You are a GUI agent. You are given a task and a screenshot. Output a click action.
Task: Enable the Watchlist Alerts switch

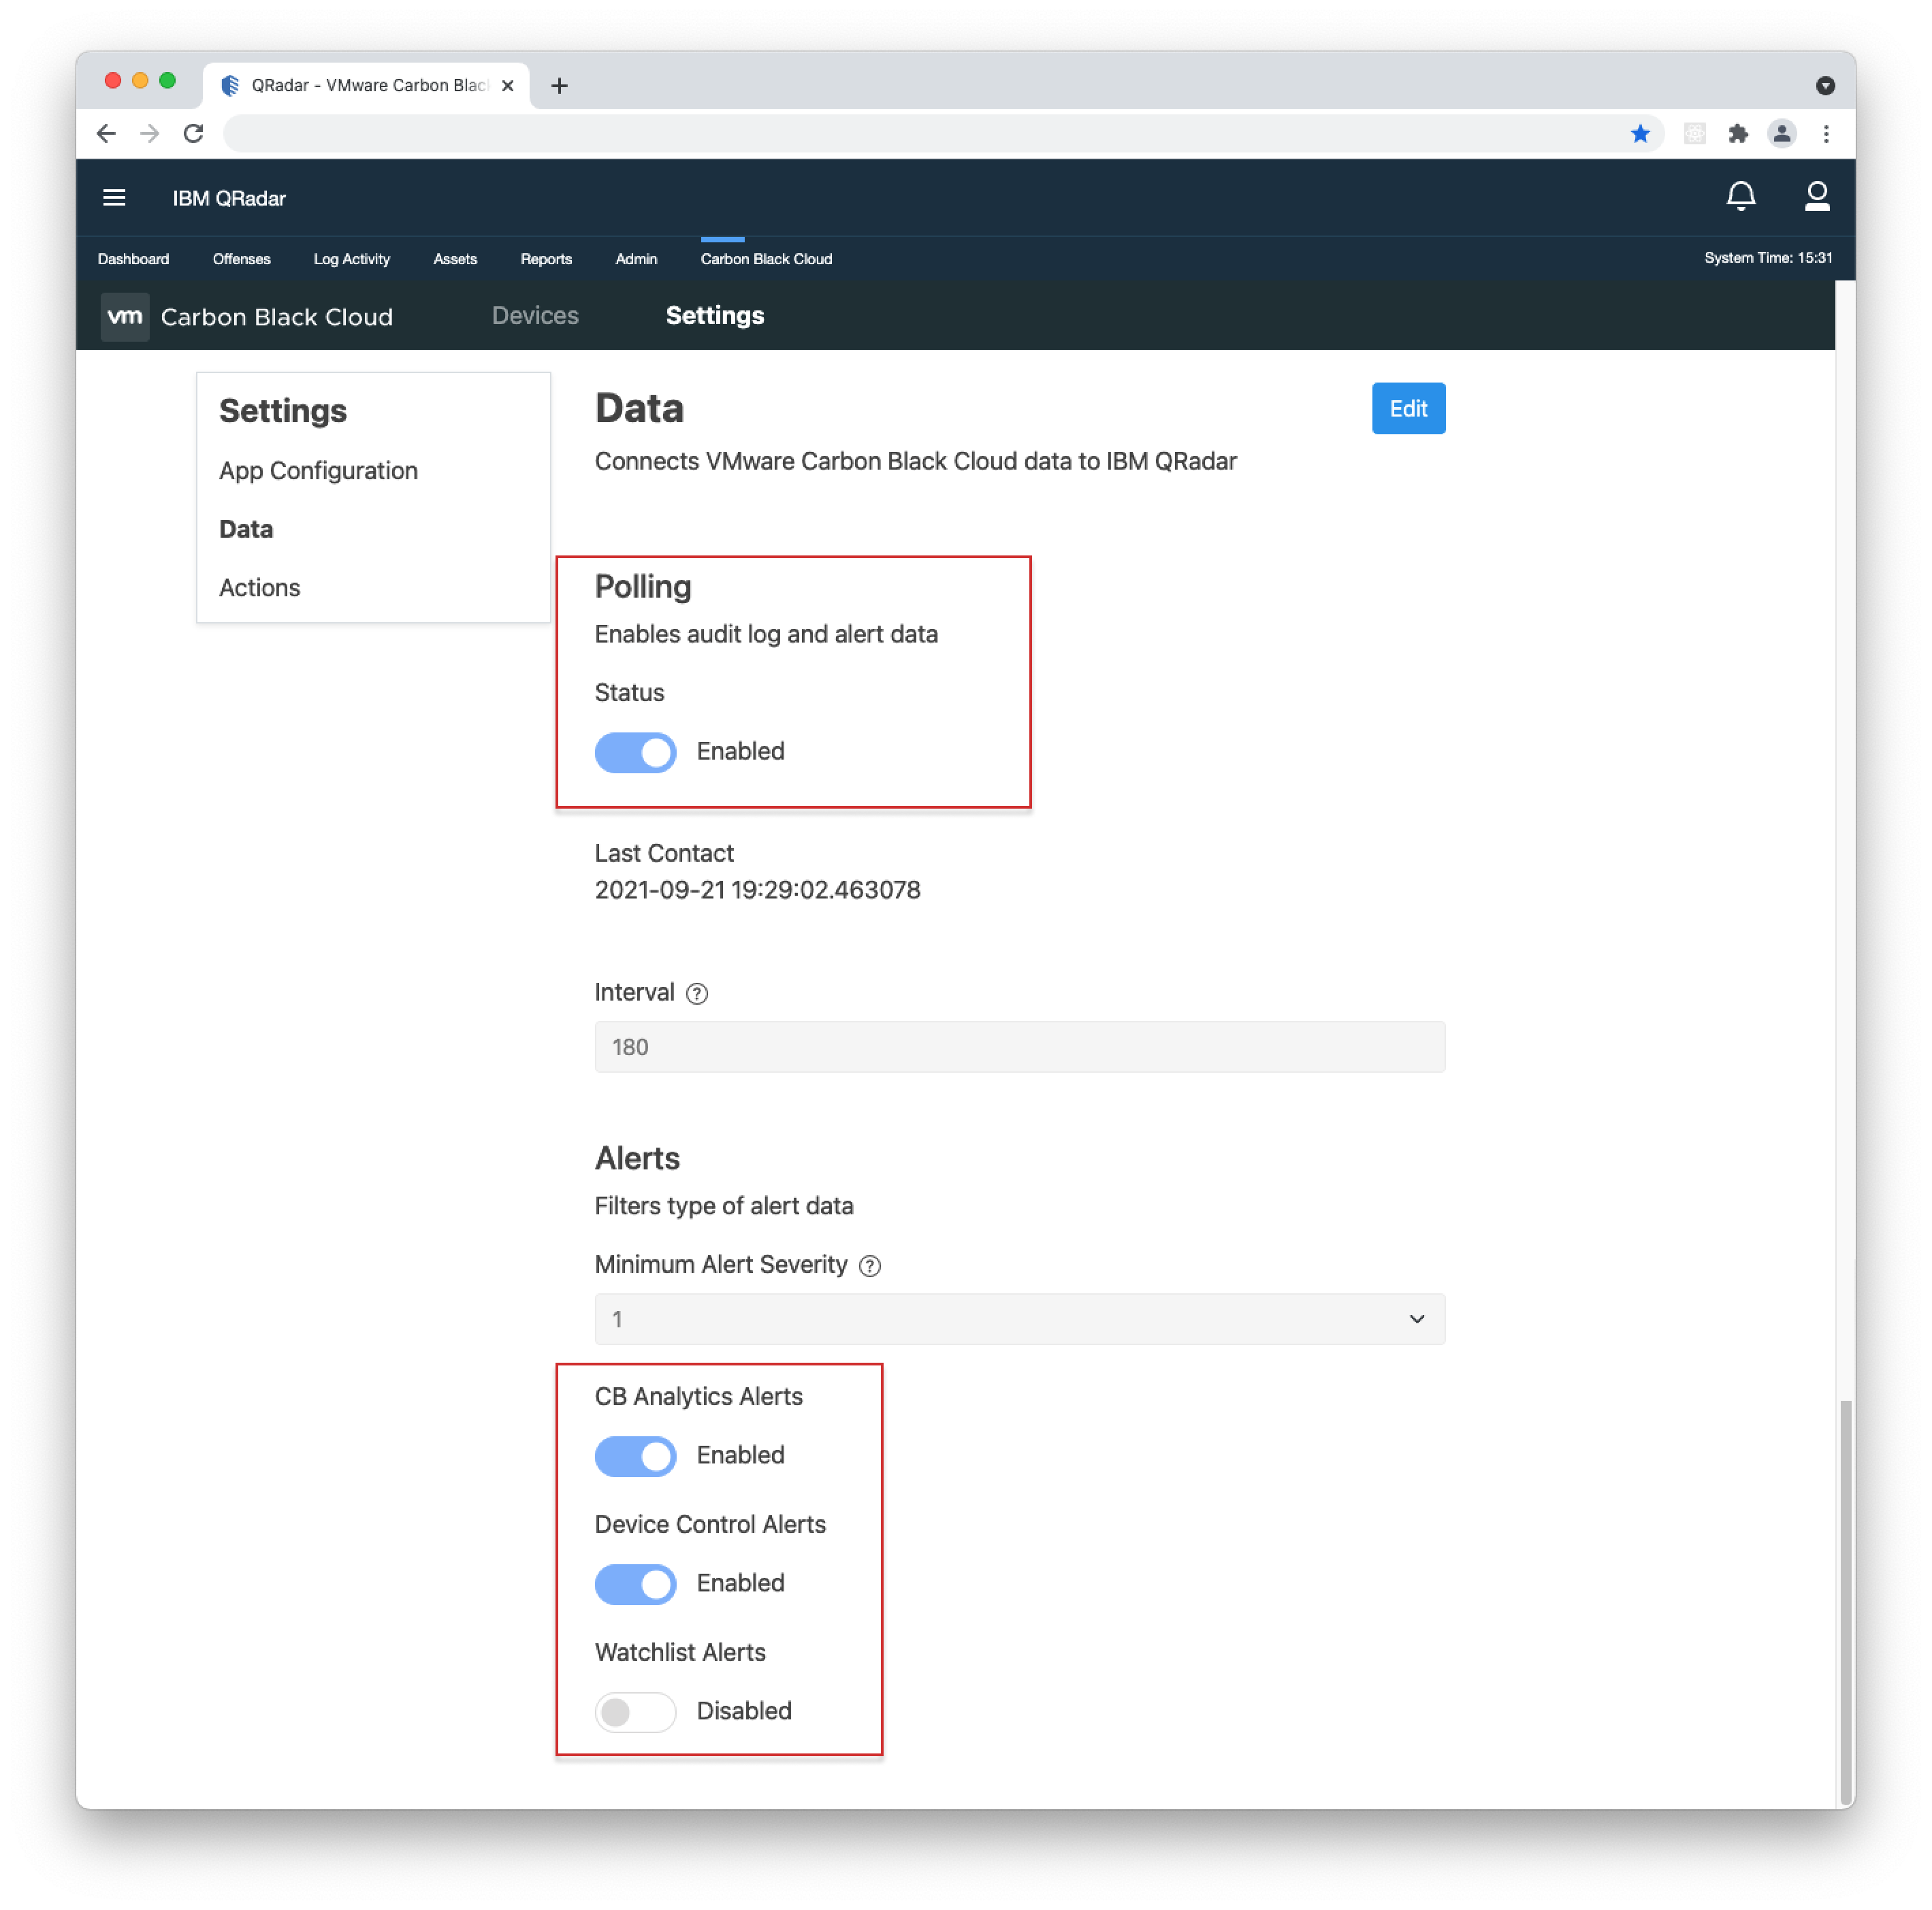(x=635, y=1712)
